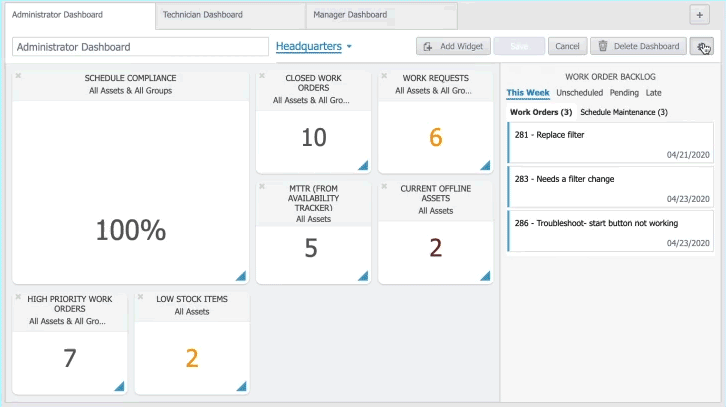Click the blue corner handle of MTTR widget

(x=363, y=276)
